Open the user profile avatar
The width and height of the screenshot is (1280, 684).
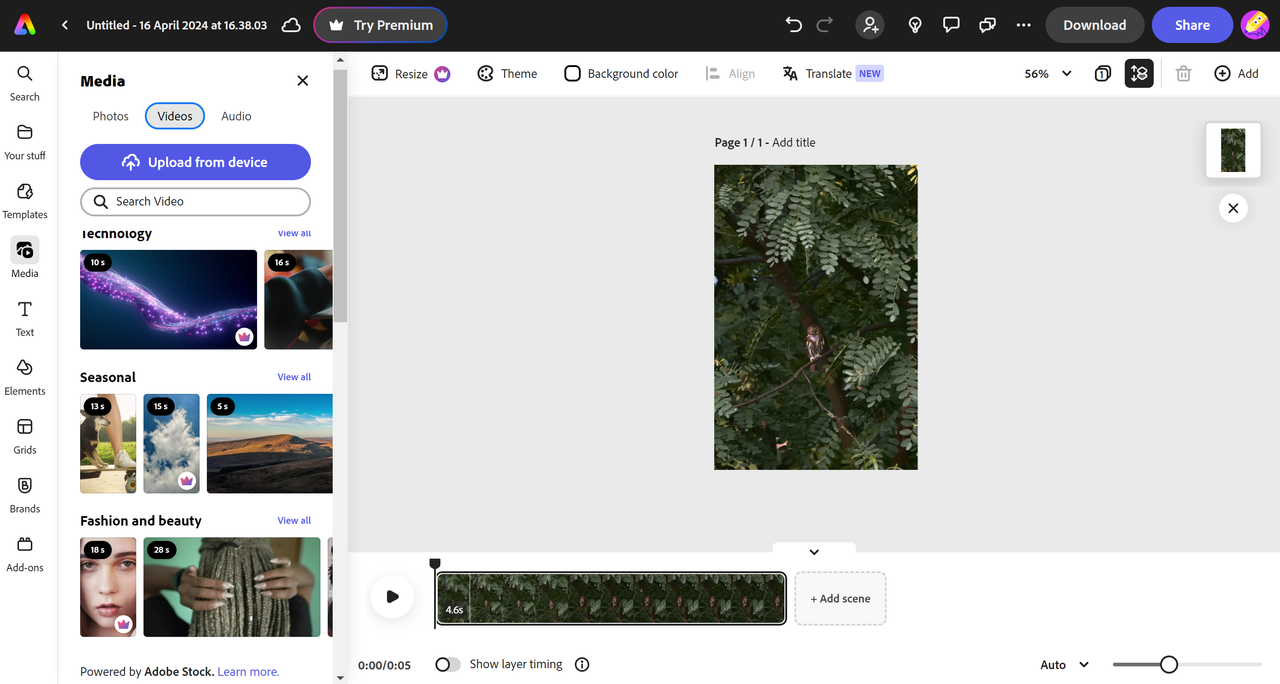coord(1255,25)
